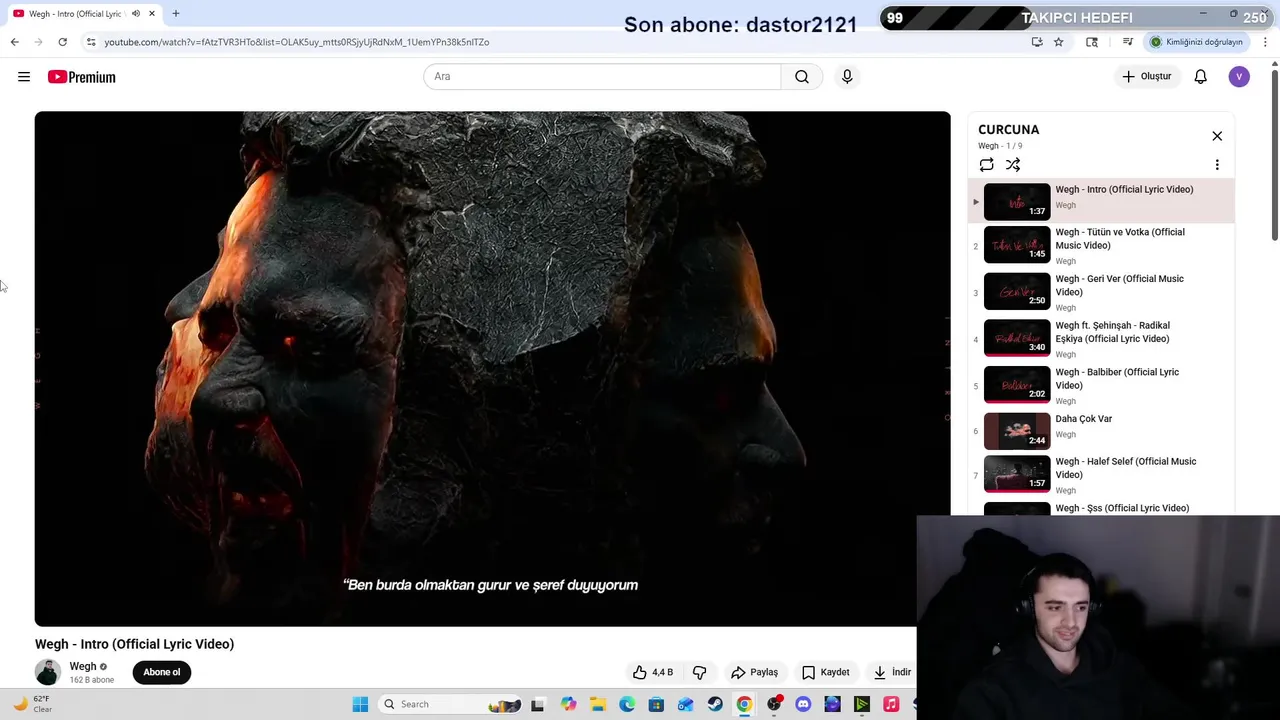Open Microsoft Edge from taskbar
Viewport: 1280px width, 720px height.
click(x=627, y=704)
